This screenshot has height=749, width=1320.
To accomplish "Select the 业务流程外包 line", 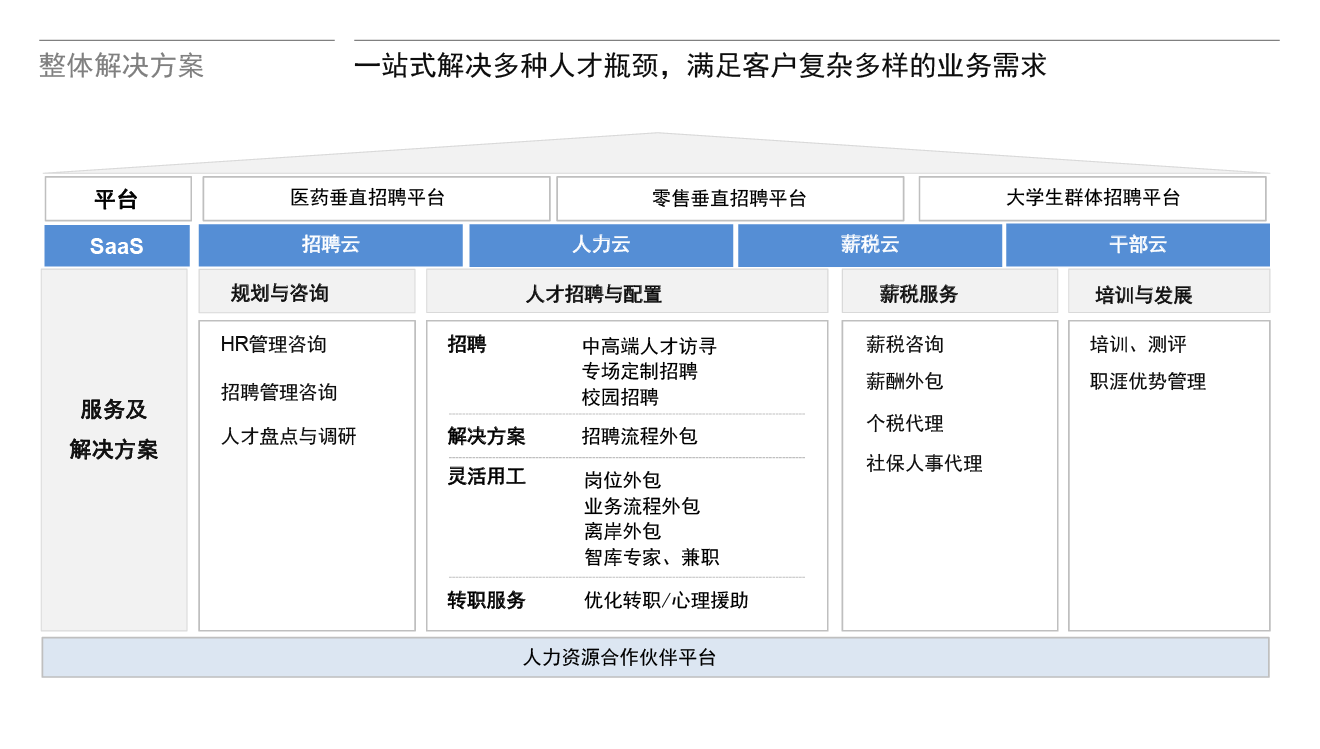I will click(x=642, y=507).
